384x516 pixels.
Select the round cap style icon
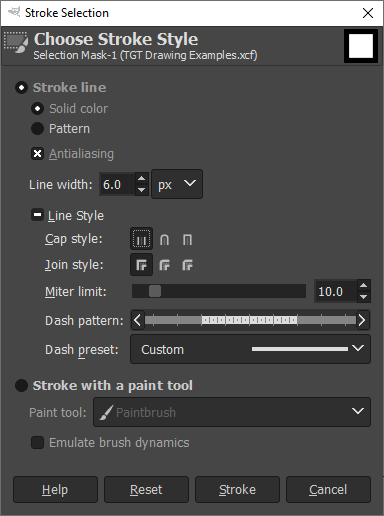164,239
